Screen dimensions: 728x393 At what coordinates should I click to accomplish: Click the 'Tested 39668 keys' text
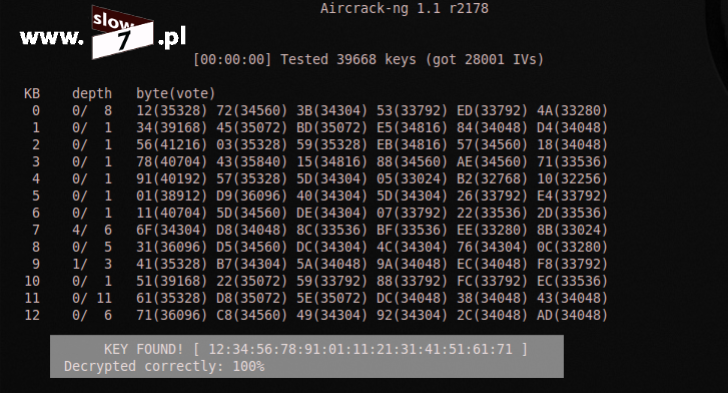(x=348, y=59)
